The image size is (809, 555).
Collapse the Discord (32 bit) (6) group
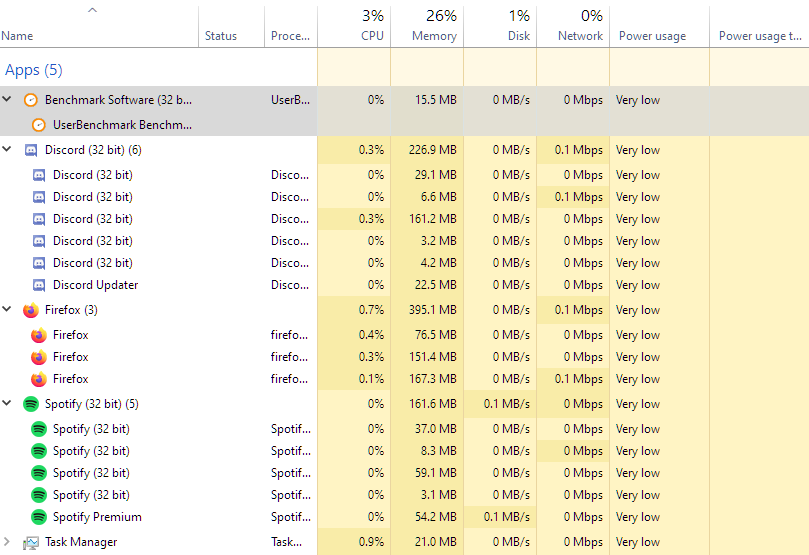pos(7,149)
